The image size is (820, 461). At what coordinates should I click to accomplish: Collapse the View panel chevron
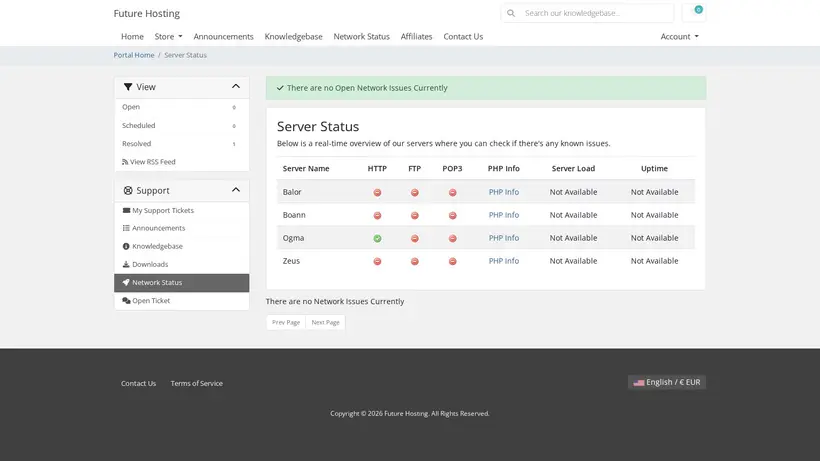pyautogui.click(x=236, y=86)
